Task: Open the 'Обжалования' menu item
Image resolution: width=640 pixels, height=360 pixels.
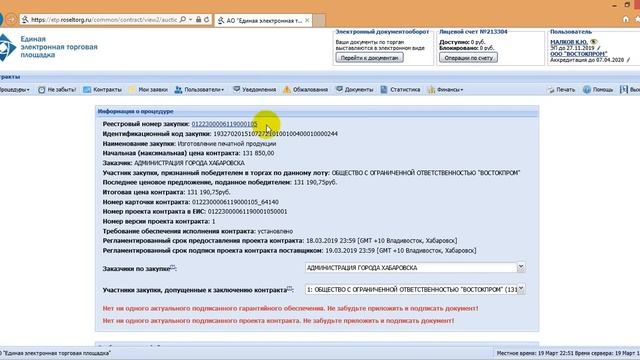Action: pos(310,89)
